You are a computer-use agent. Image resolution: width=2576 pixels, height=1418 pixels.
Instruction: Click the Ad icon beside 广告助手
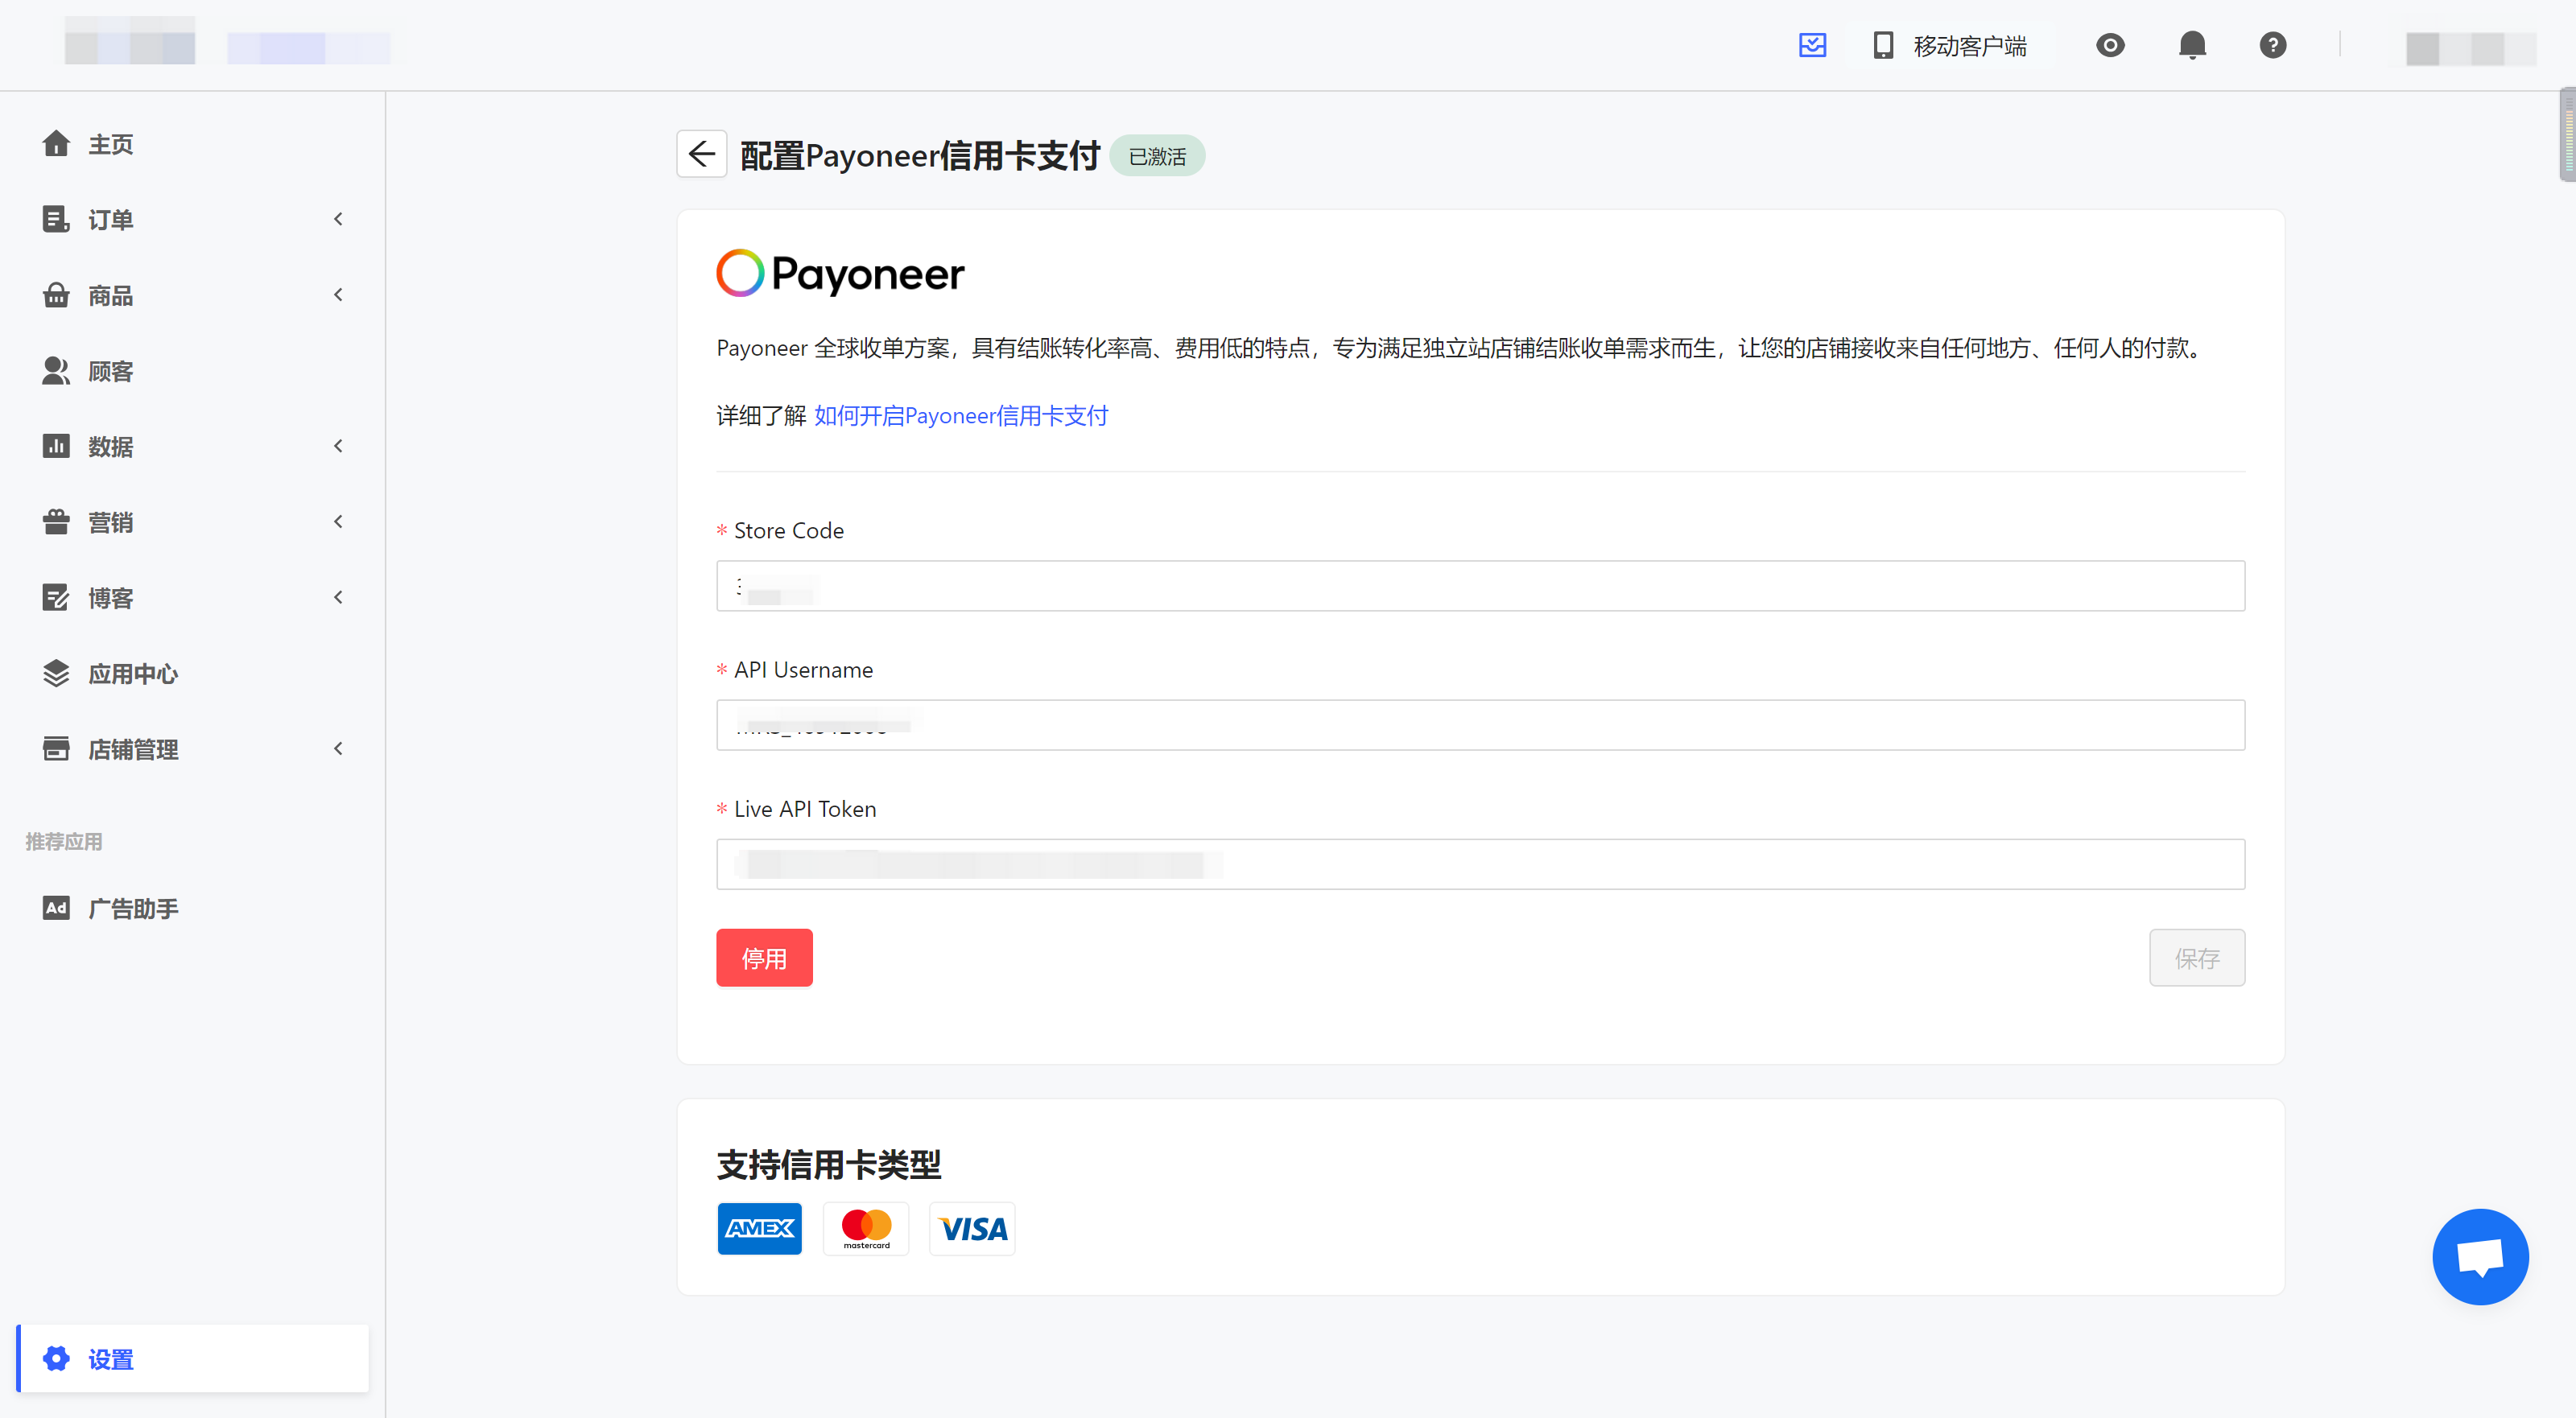click(x=56, y=908)
